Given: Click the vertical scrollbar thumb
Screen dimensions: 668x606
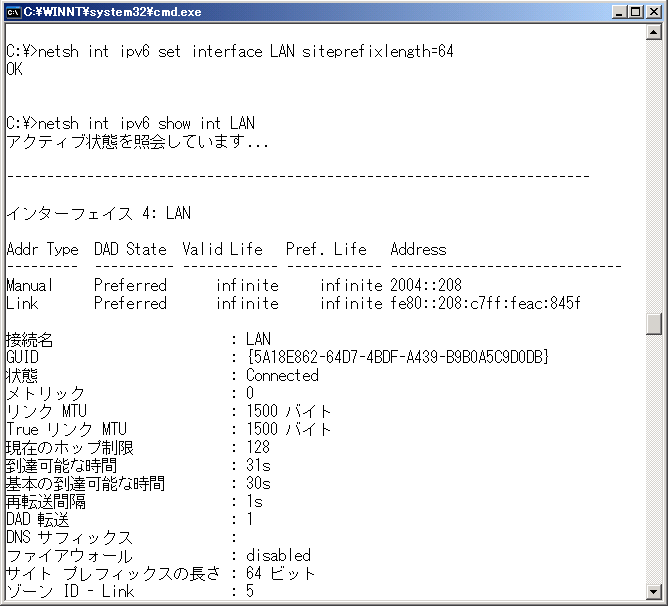Looking at the screenshot, I should (655, 324).
